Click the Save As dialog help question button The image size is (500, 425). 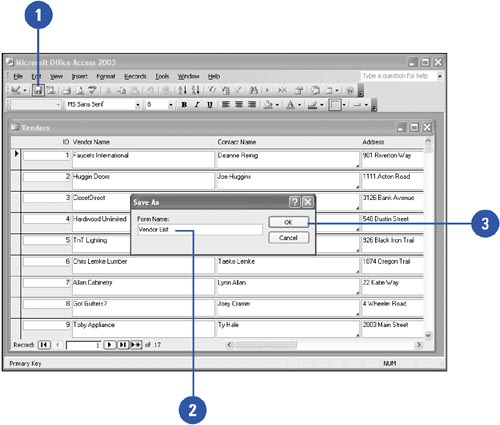coord(295,202)
